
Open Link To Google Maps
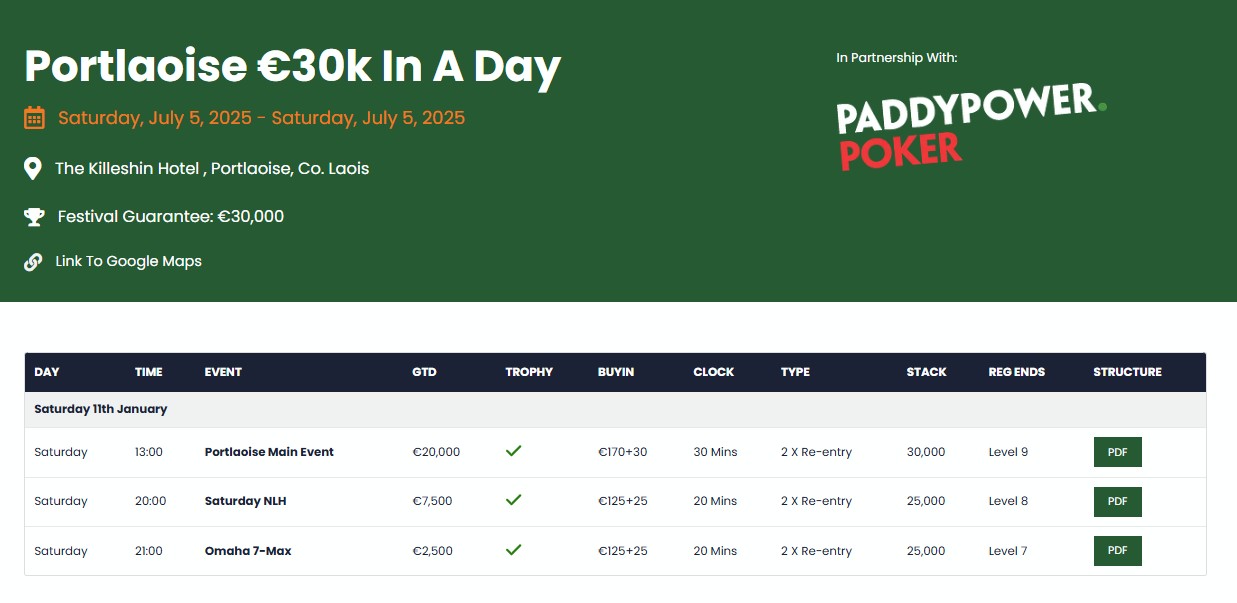click(128, 261)
